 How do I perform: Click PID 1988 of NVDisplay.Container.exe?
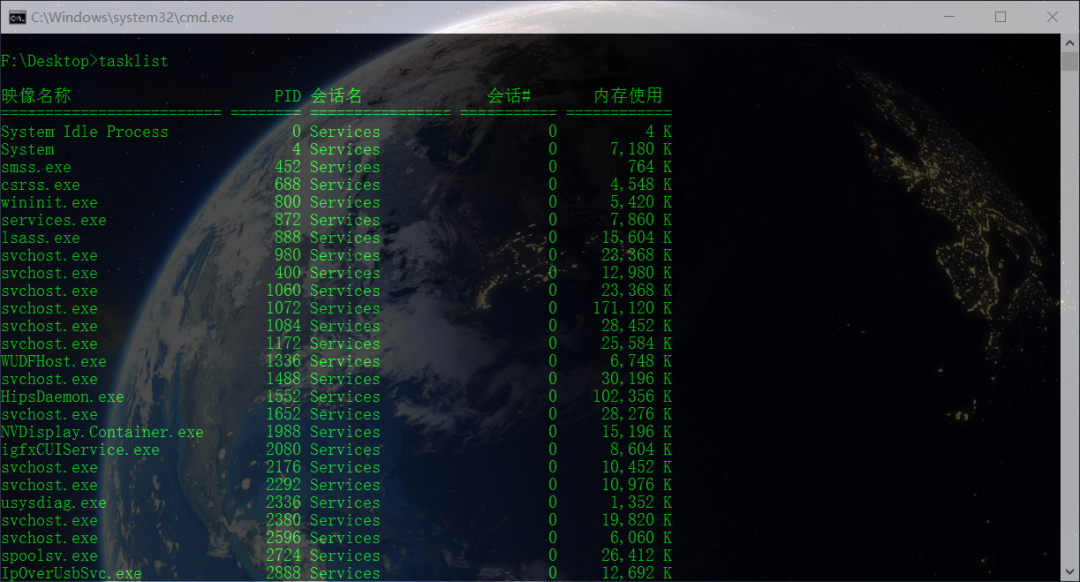pos(284,432)
